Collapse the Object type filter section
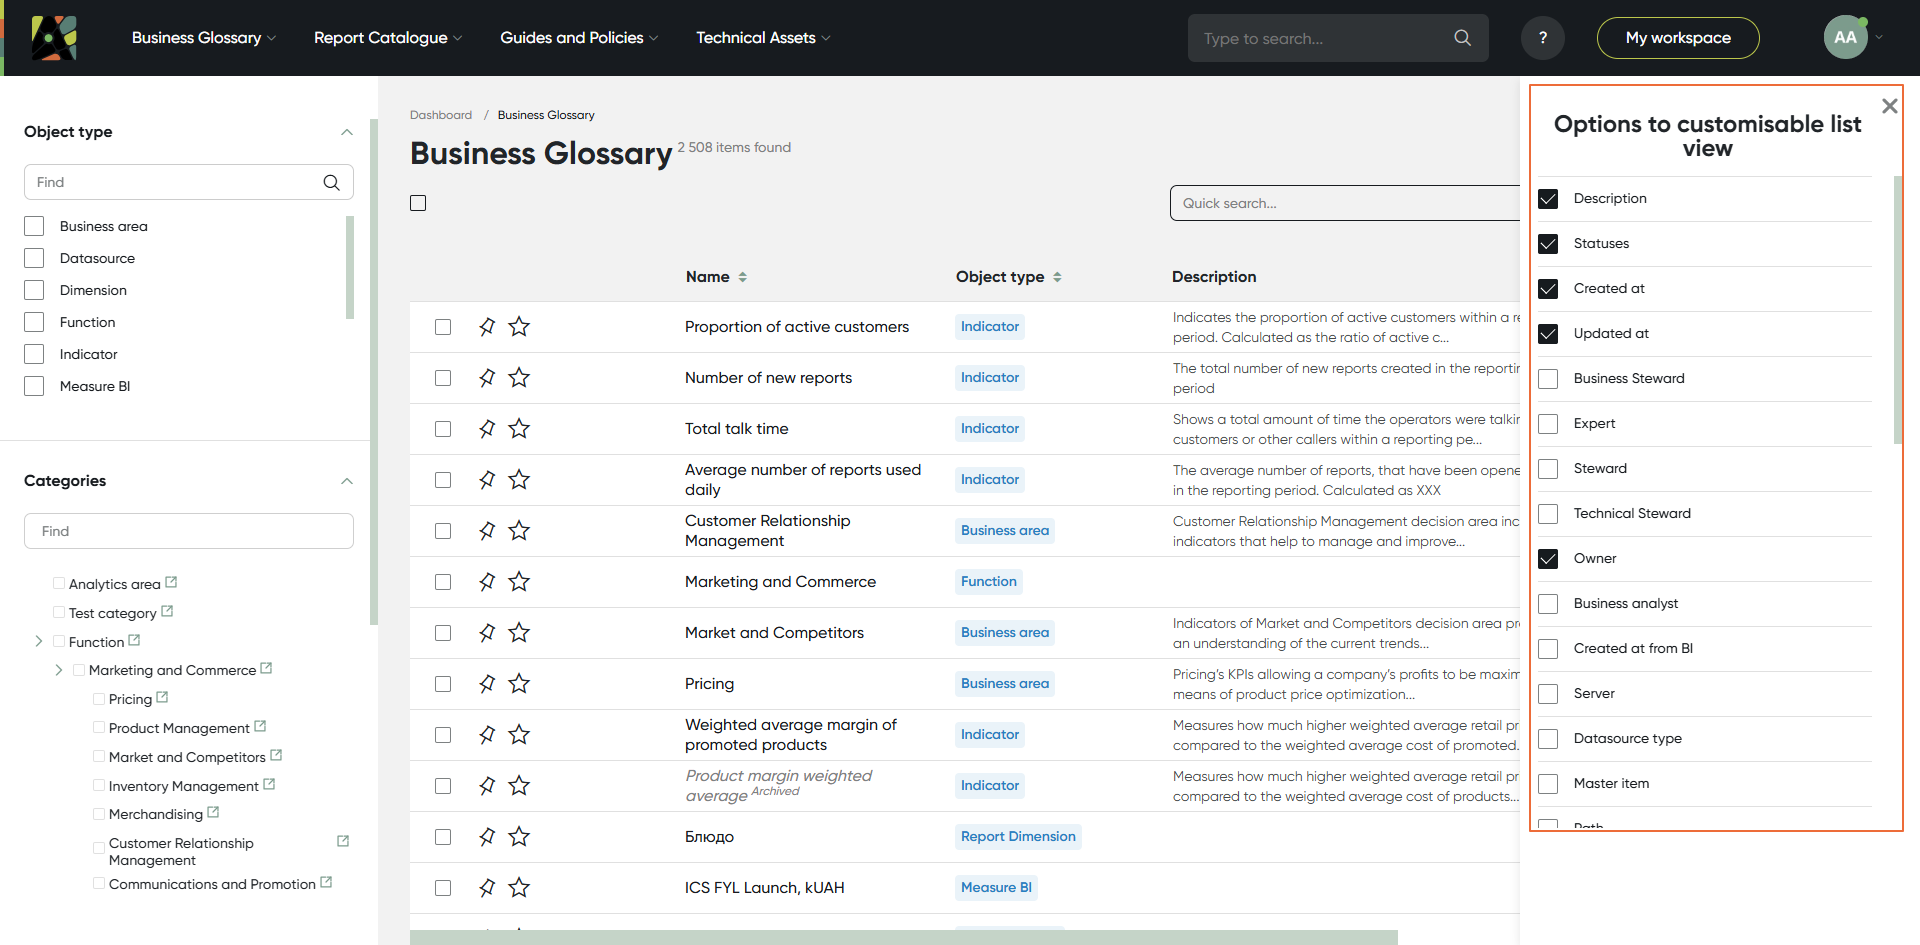 tap(346, 132)
